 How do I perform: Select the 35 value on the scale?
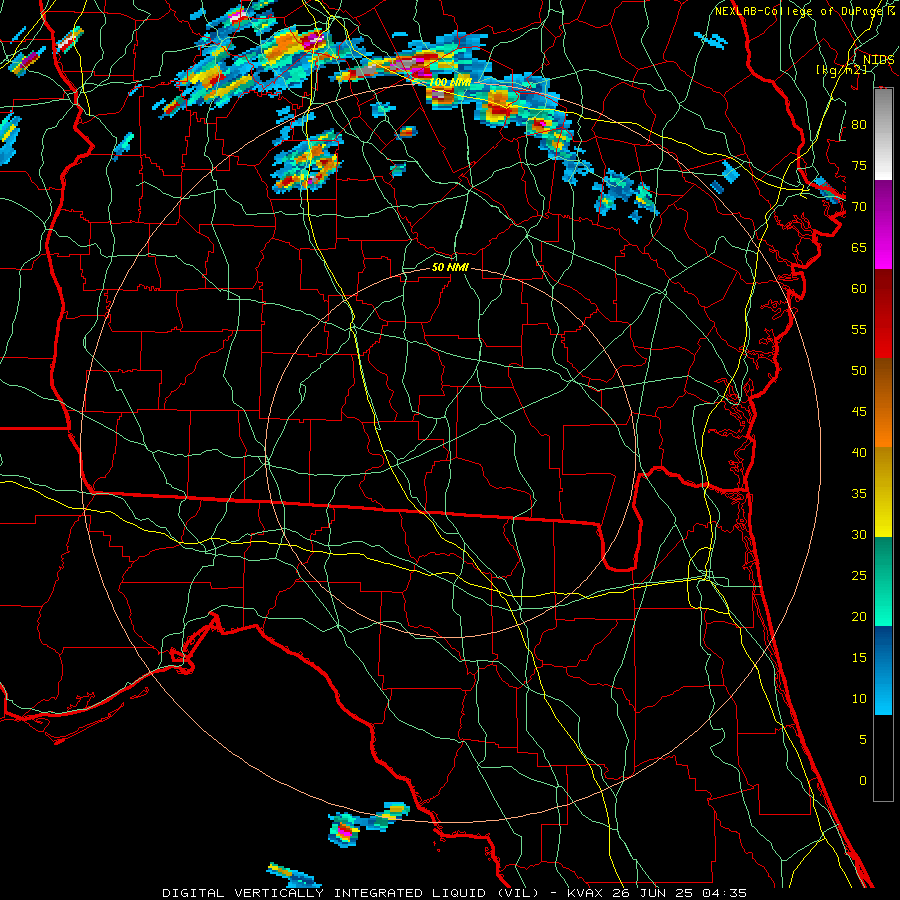(x=859, y=494)
